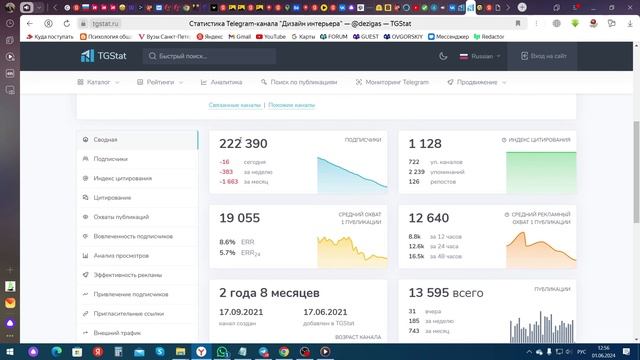The height and width of the screenshot is (360, 640).
Task: Open the Windows notification center icon
Action: coord(627,352)
